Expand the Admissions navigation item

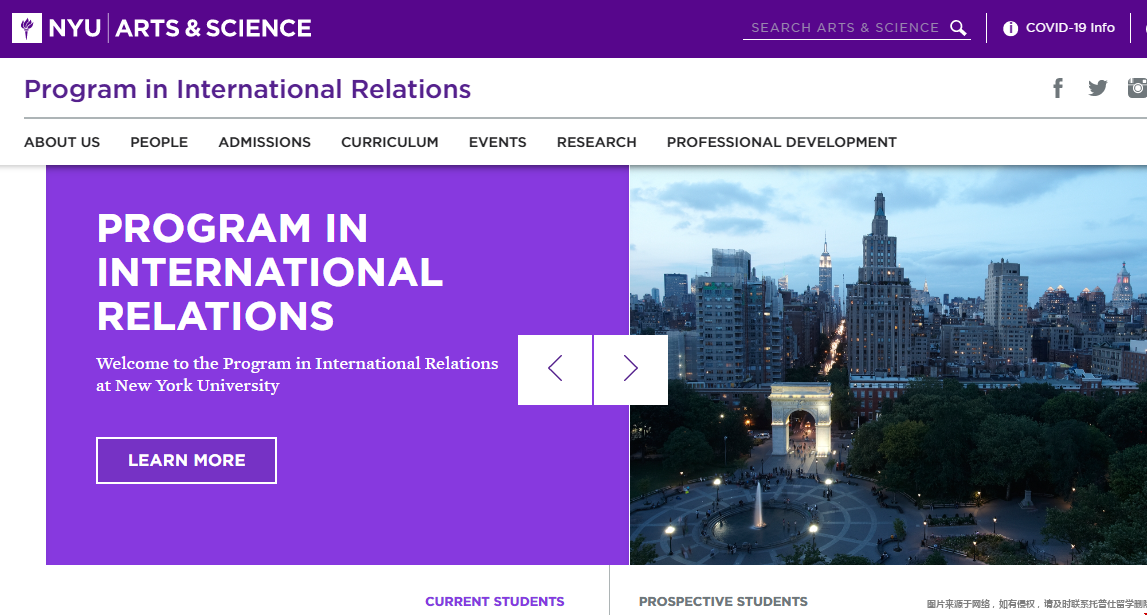[x=264, y=142]
